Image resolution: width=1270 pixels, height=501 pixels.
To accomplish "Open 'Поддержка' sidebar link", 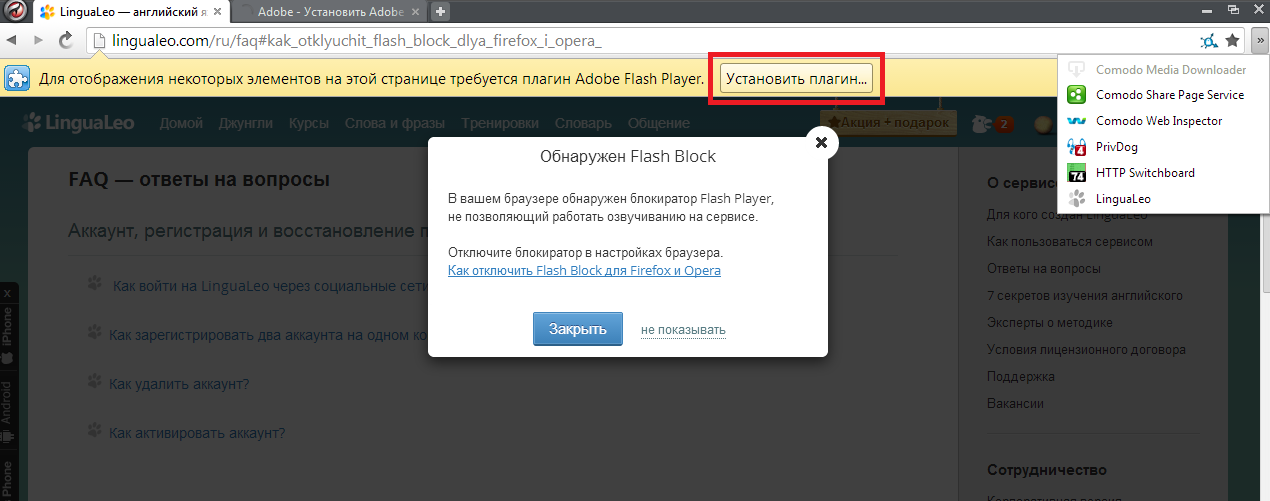I will pos(1021,376).
